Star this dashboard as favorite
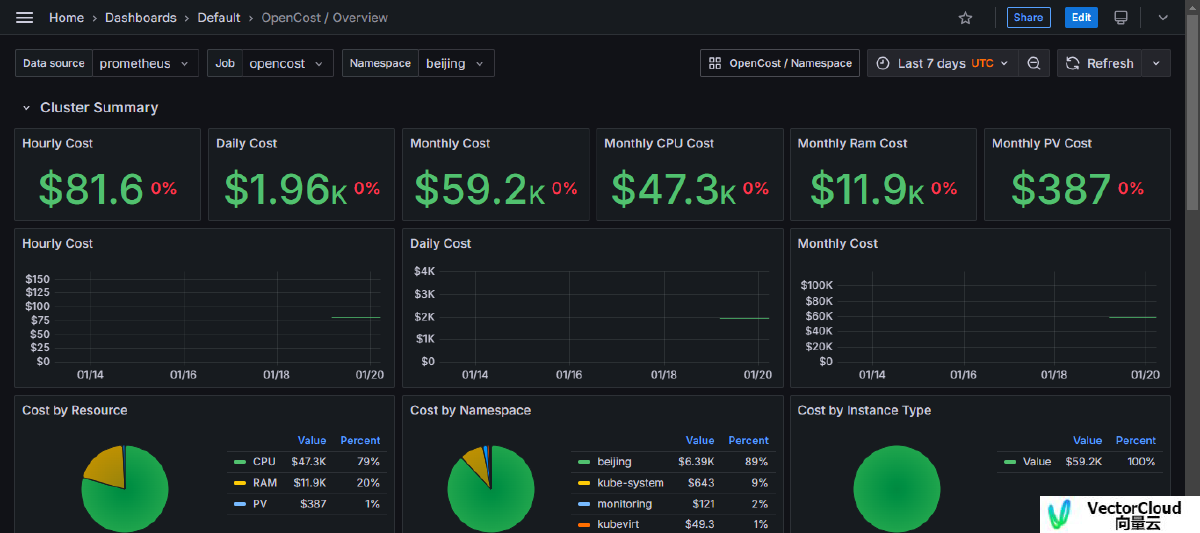 pos(965,18)
